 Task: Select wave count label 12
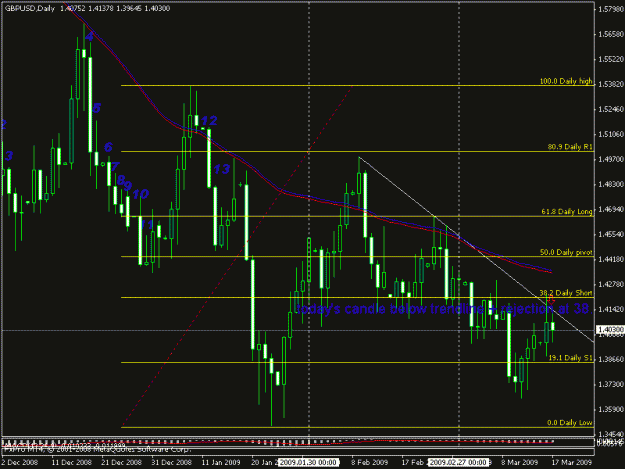coord(209,120)
